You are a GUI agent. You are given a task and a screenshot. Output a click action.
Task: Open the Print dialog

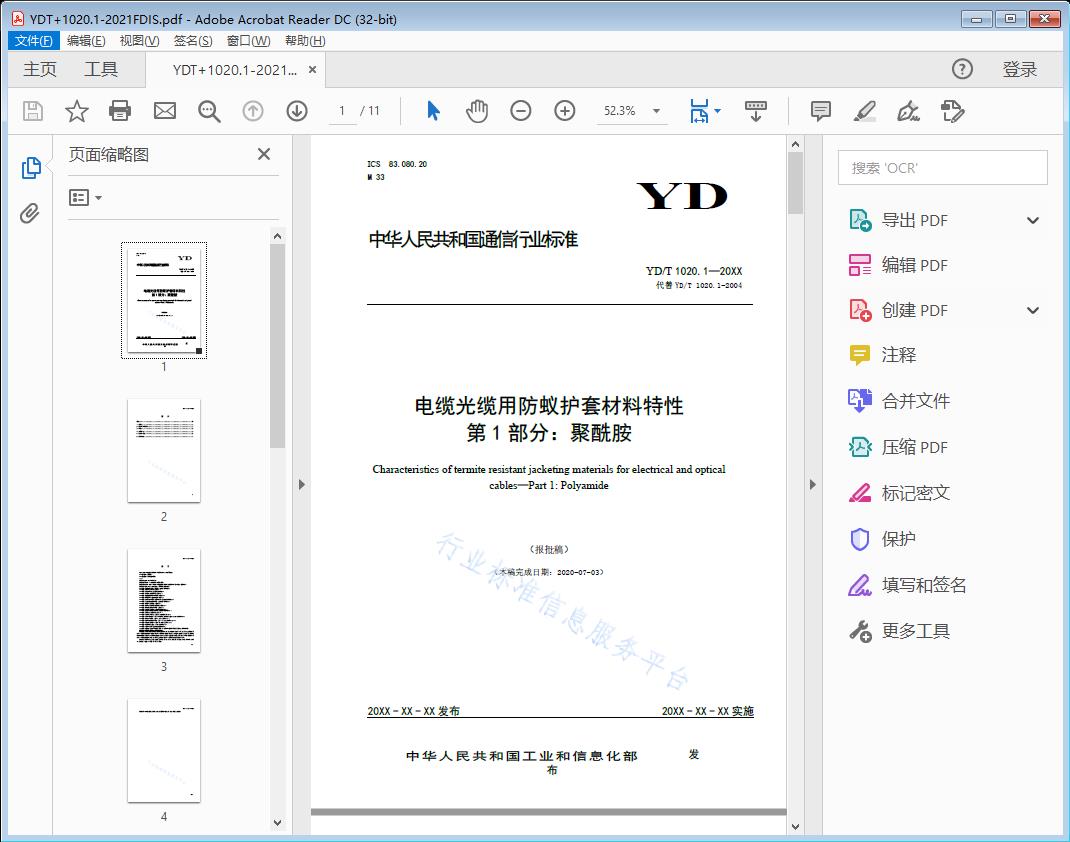click(x=120, y=111)
